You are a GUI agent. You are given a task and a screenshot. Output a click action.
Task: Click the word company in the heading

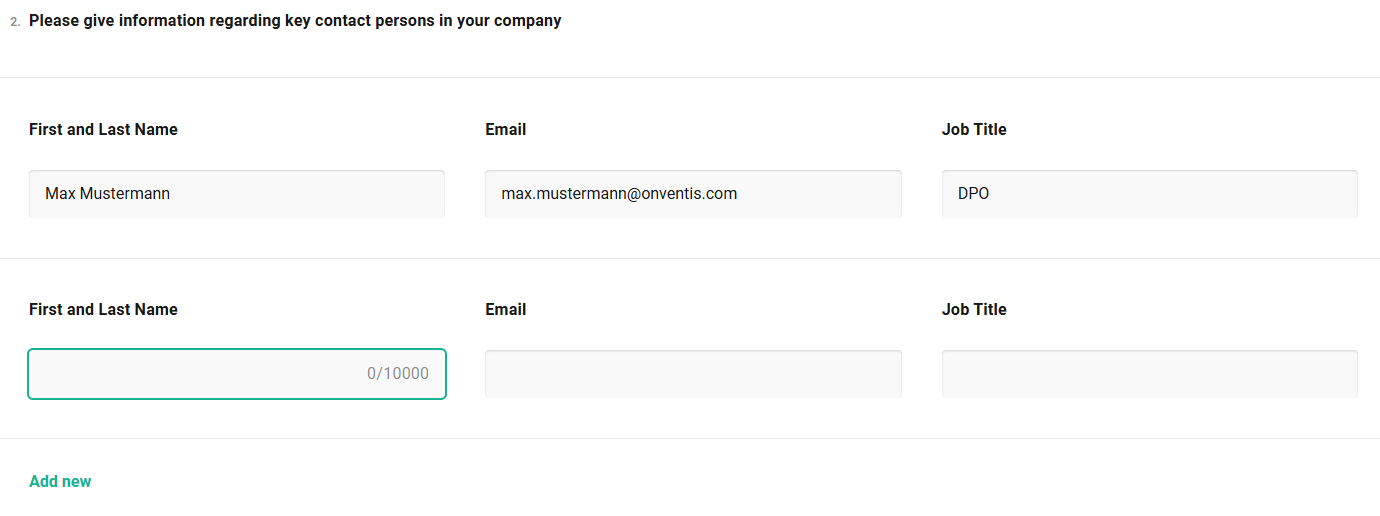[x=527, y=20]
